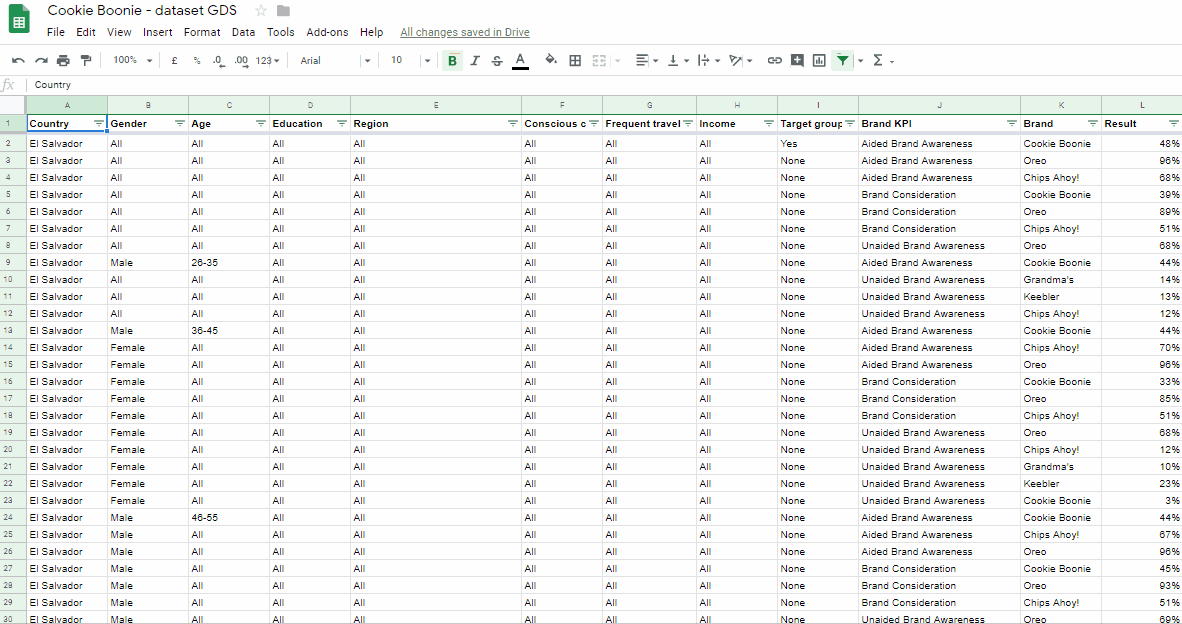The width and height of the screenshot is (1182, 624).
Task: Open the Region column filter
Action: point(513,124)
